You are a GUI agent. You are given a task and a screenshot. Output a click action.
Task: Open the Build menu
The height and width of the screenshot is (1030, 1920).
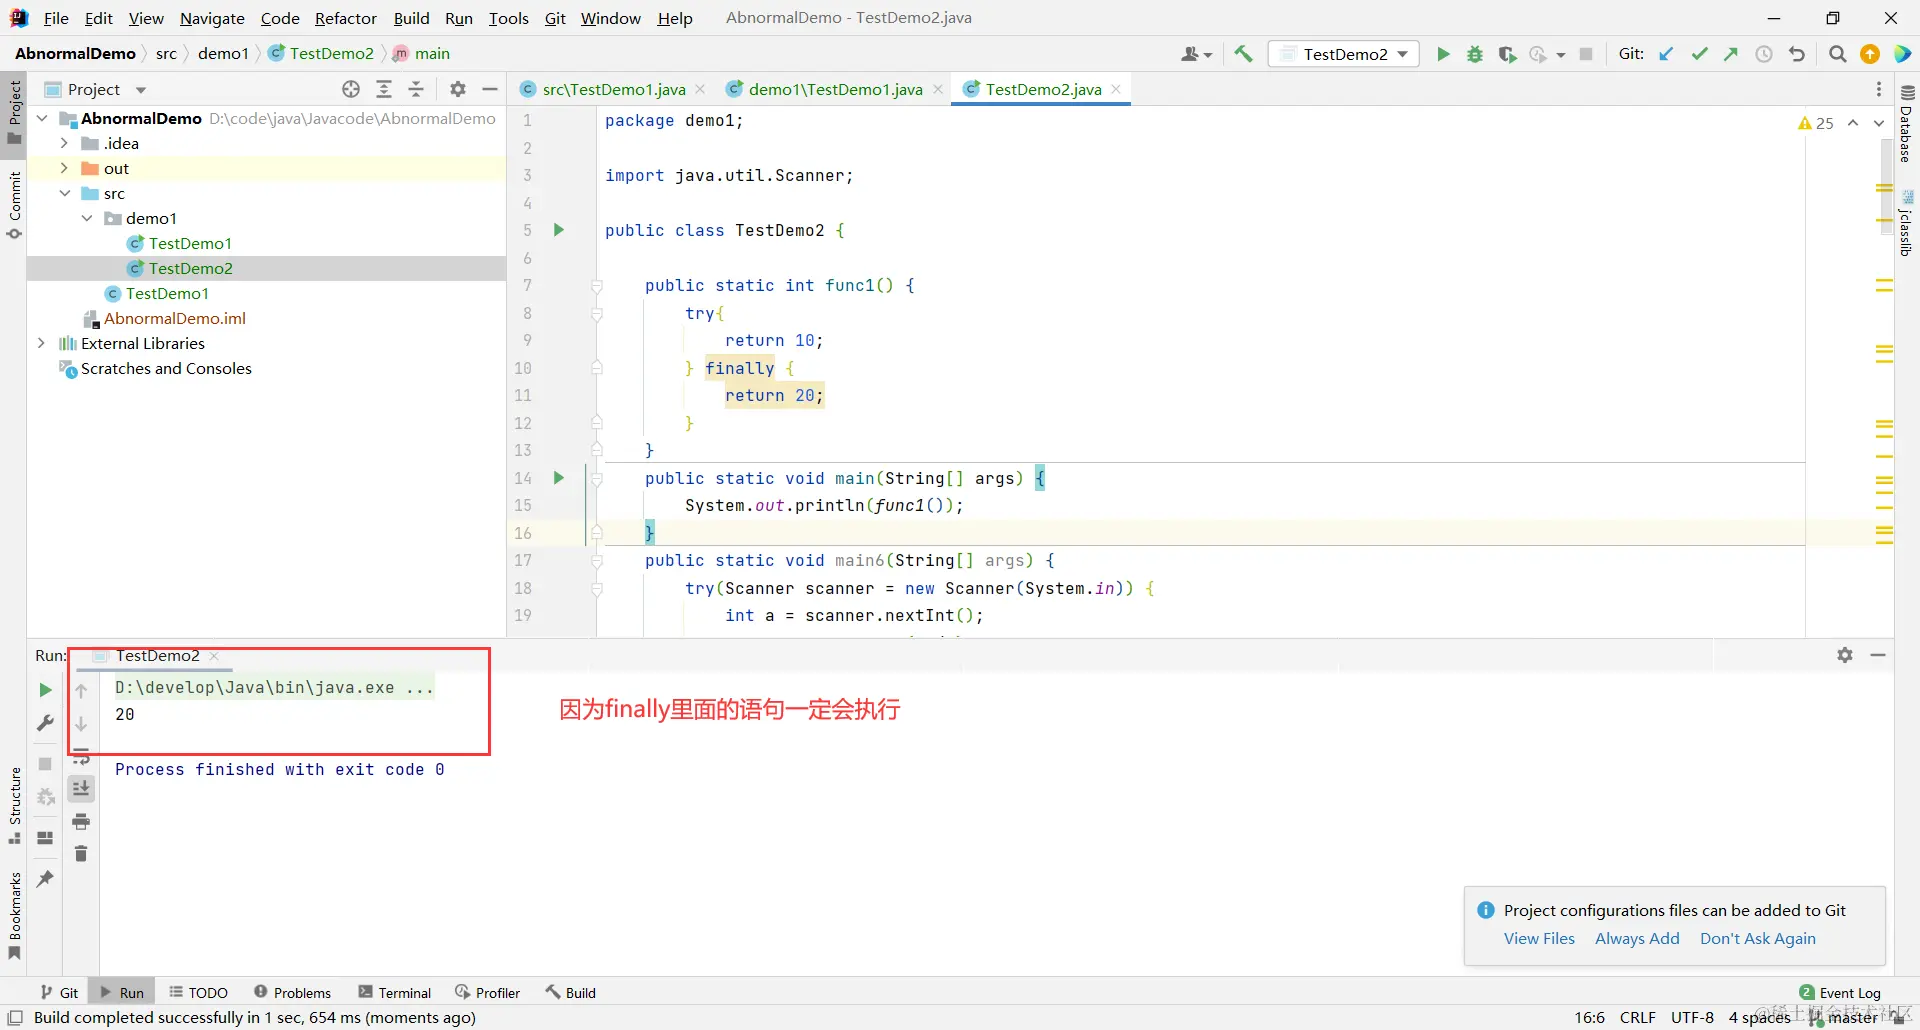click(x=411, y=18)
